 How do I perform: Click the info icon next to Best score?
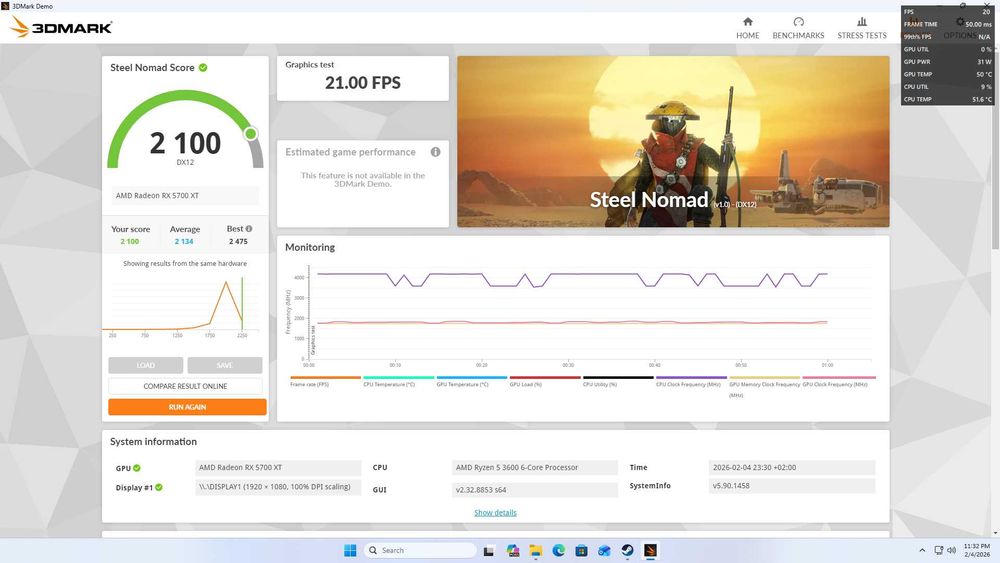click(249, 228)
